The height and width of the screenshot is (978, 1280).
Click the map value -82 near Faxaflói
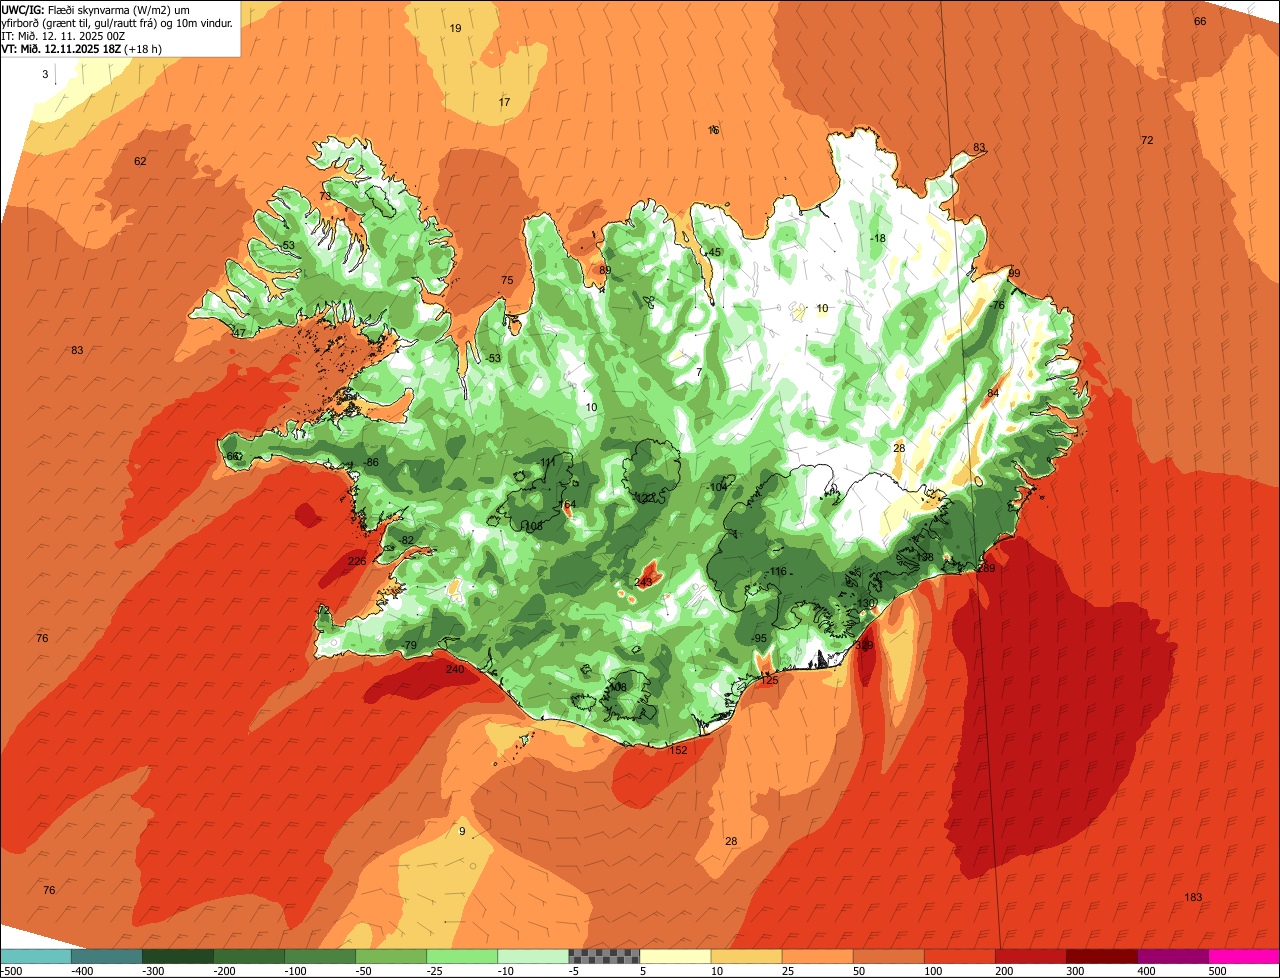point(406,540)
